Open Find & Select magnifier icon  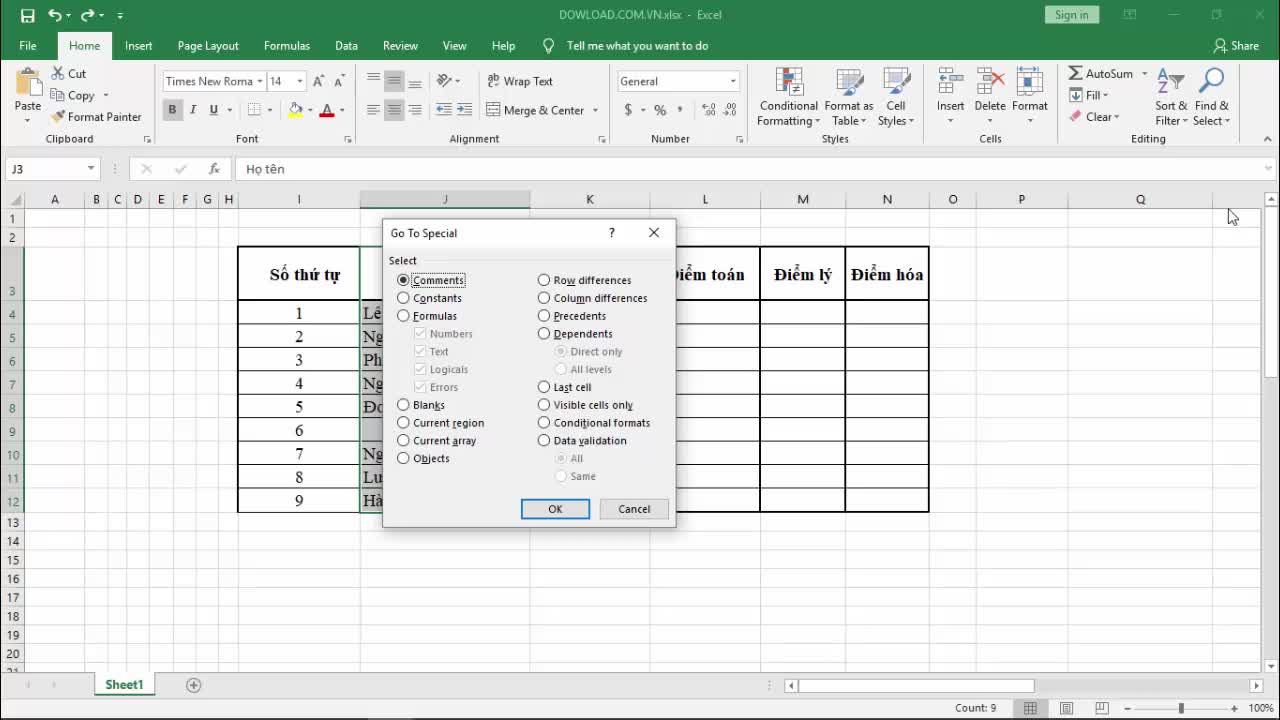pos(1211,82)
